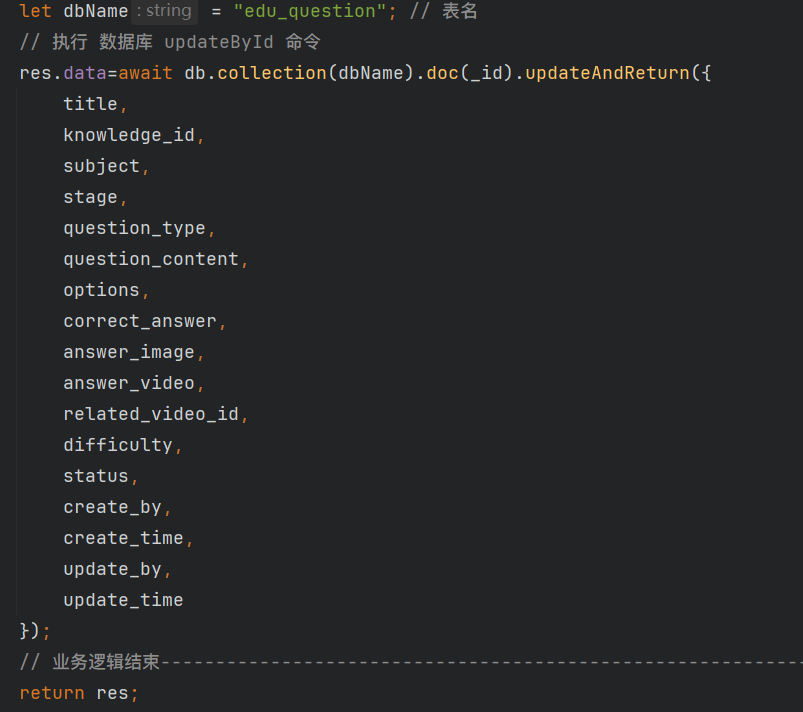
Task: Click the update_by property
Action: point(112,569)
